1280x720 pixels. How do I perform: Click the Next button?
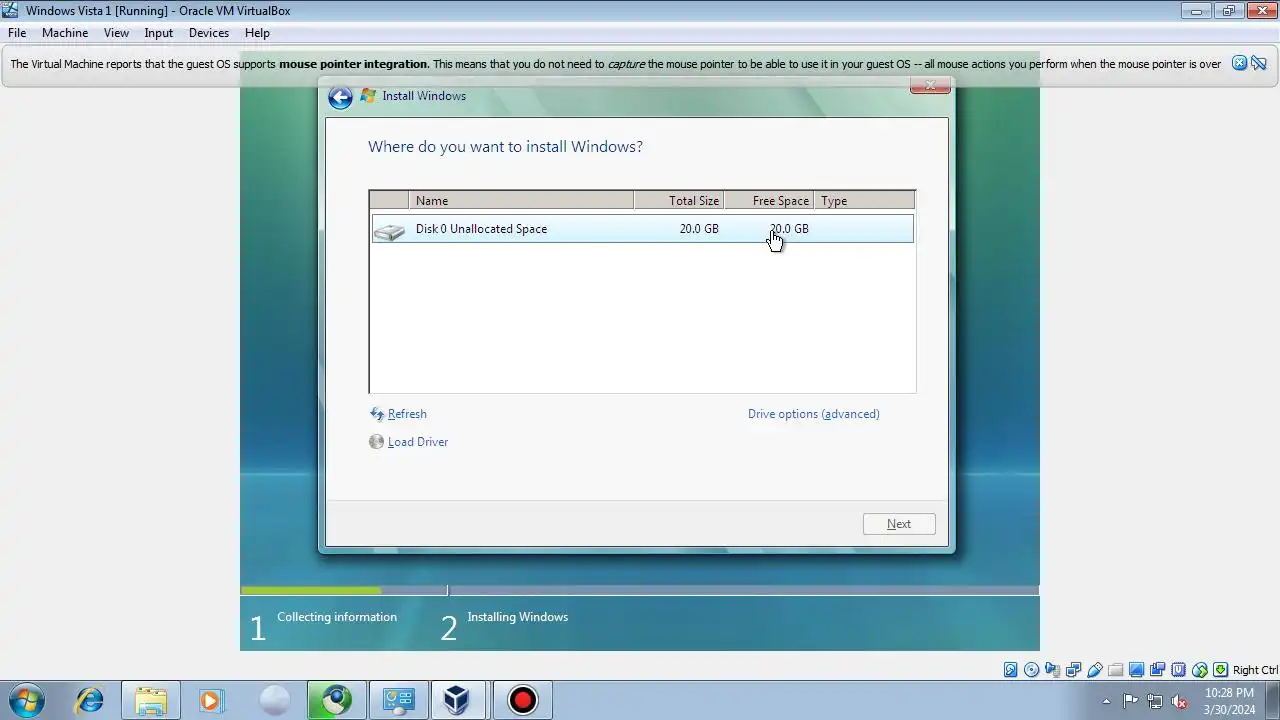click(899, 524)
